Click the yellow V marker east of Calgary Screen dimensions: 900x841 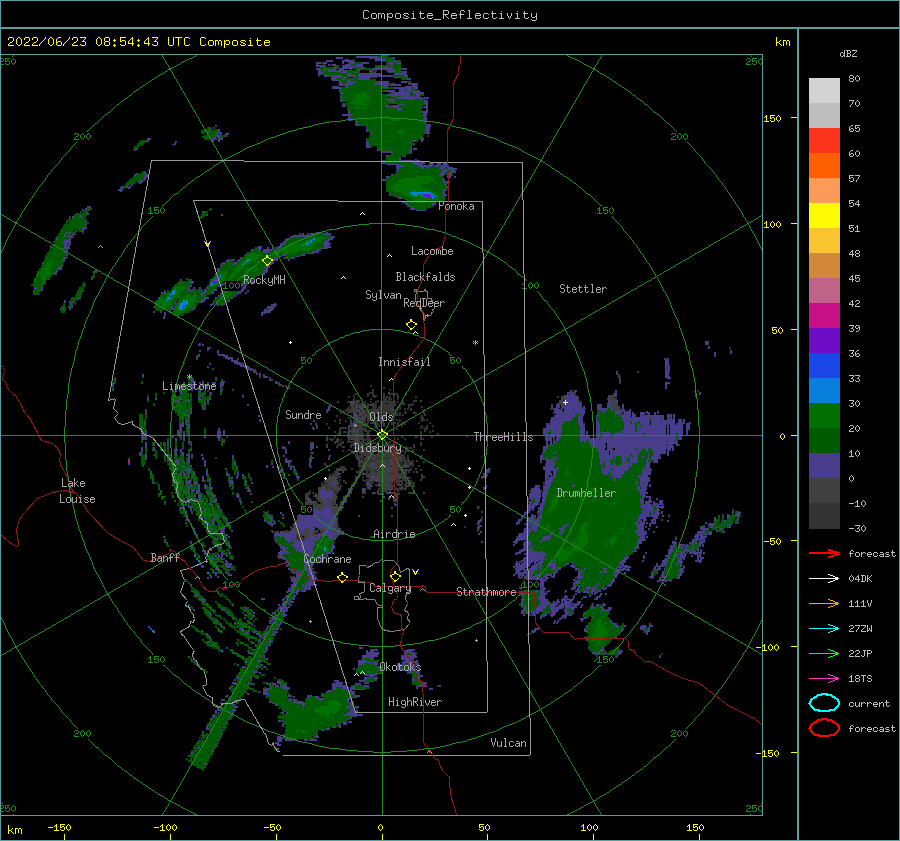(x=415, y=572)
